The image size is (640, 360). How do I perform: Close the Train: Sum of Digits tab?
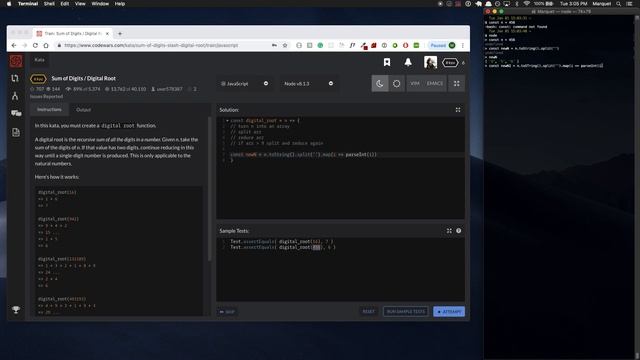pos(107,34)
